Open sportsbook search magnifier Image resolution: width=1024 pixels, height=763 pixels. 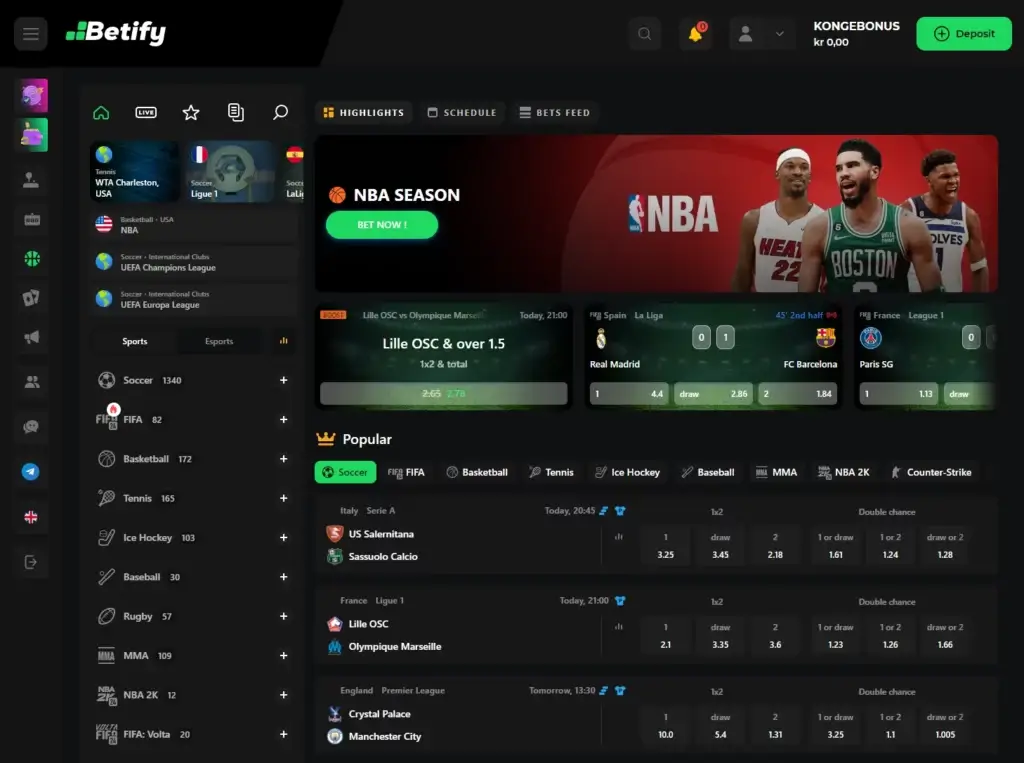[x=280, y=112]
